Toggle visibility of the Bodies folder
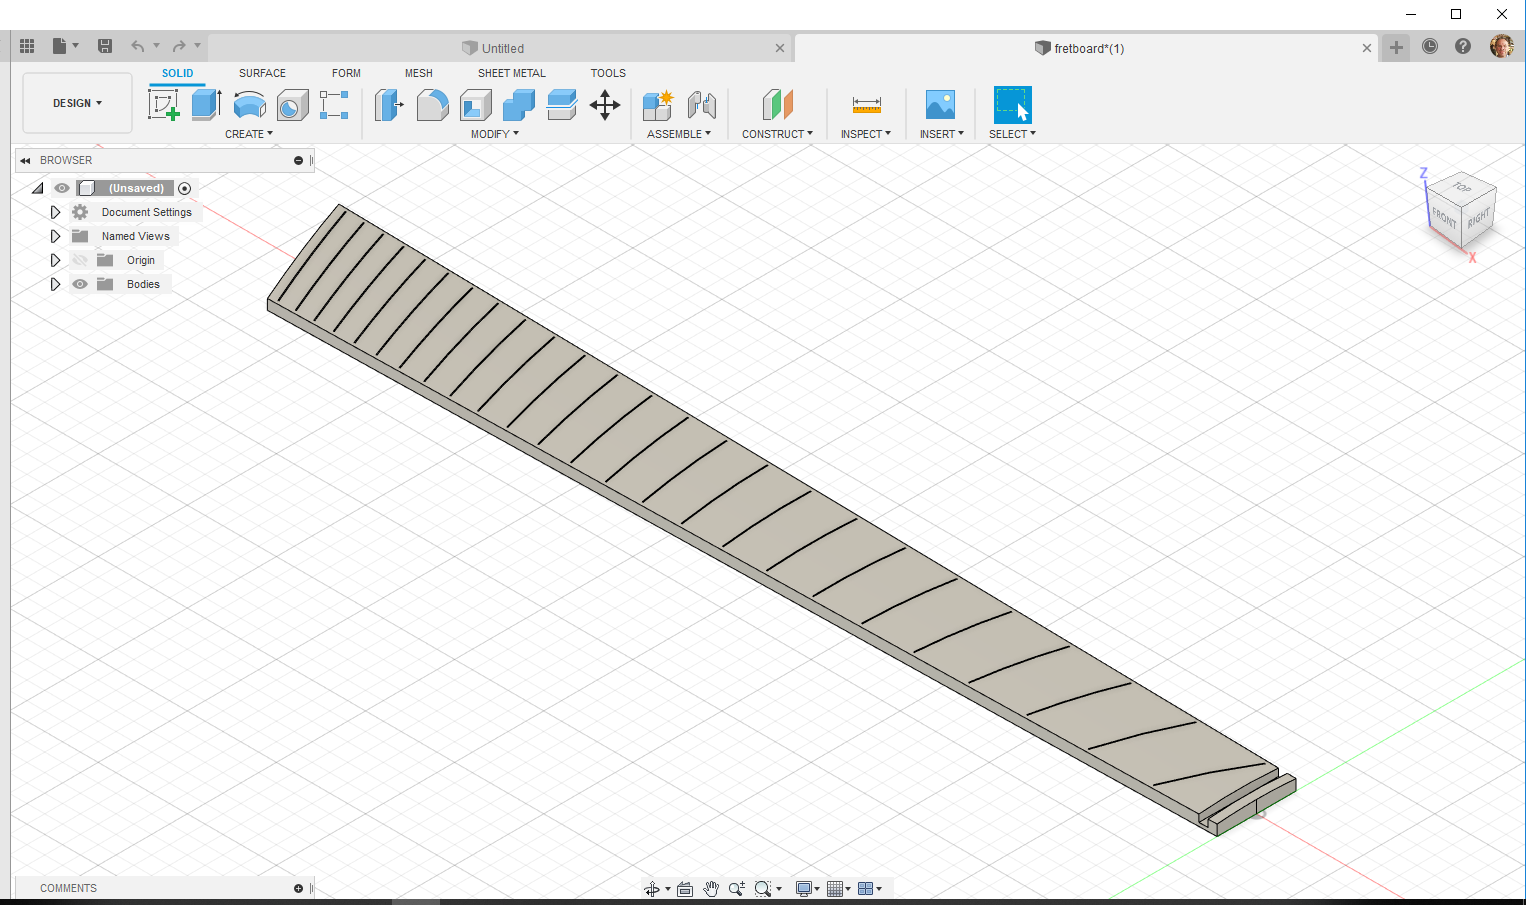This screenshot has width=1526, height=905. tap(80, 284)
